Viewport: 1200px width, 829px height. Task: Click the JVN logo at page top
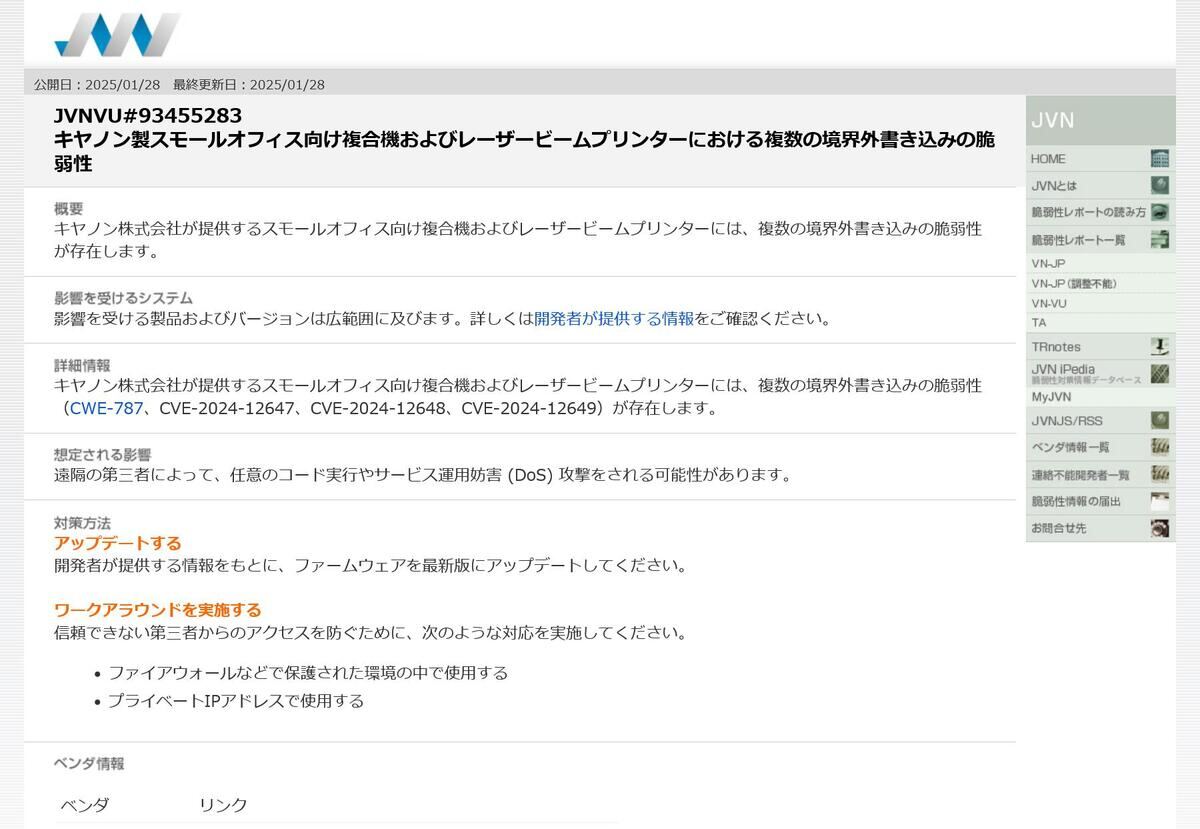coord(117,35)
